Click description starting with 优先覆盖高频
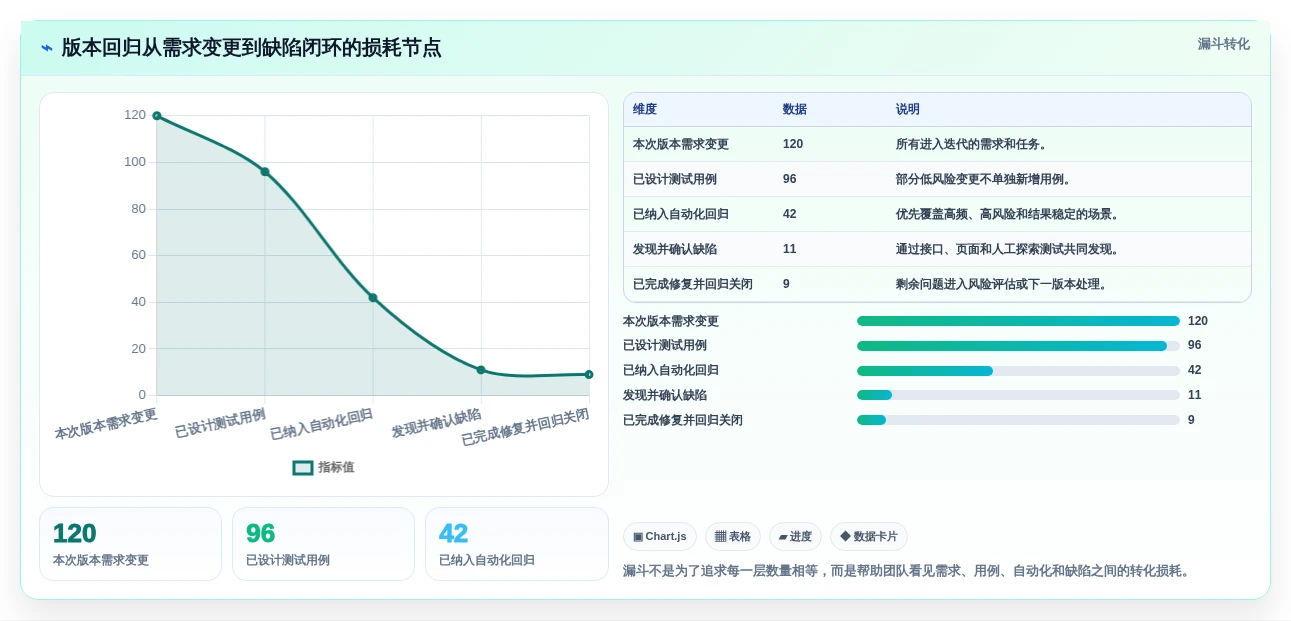 pos(1008,214)
